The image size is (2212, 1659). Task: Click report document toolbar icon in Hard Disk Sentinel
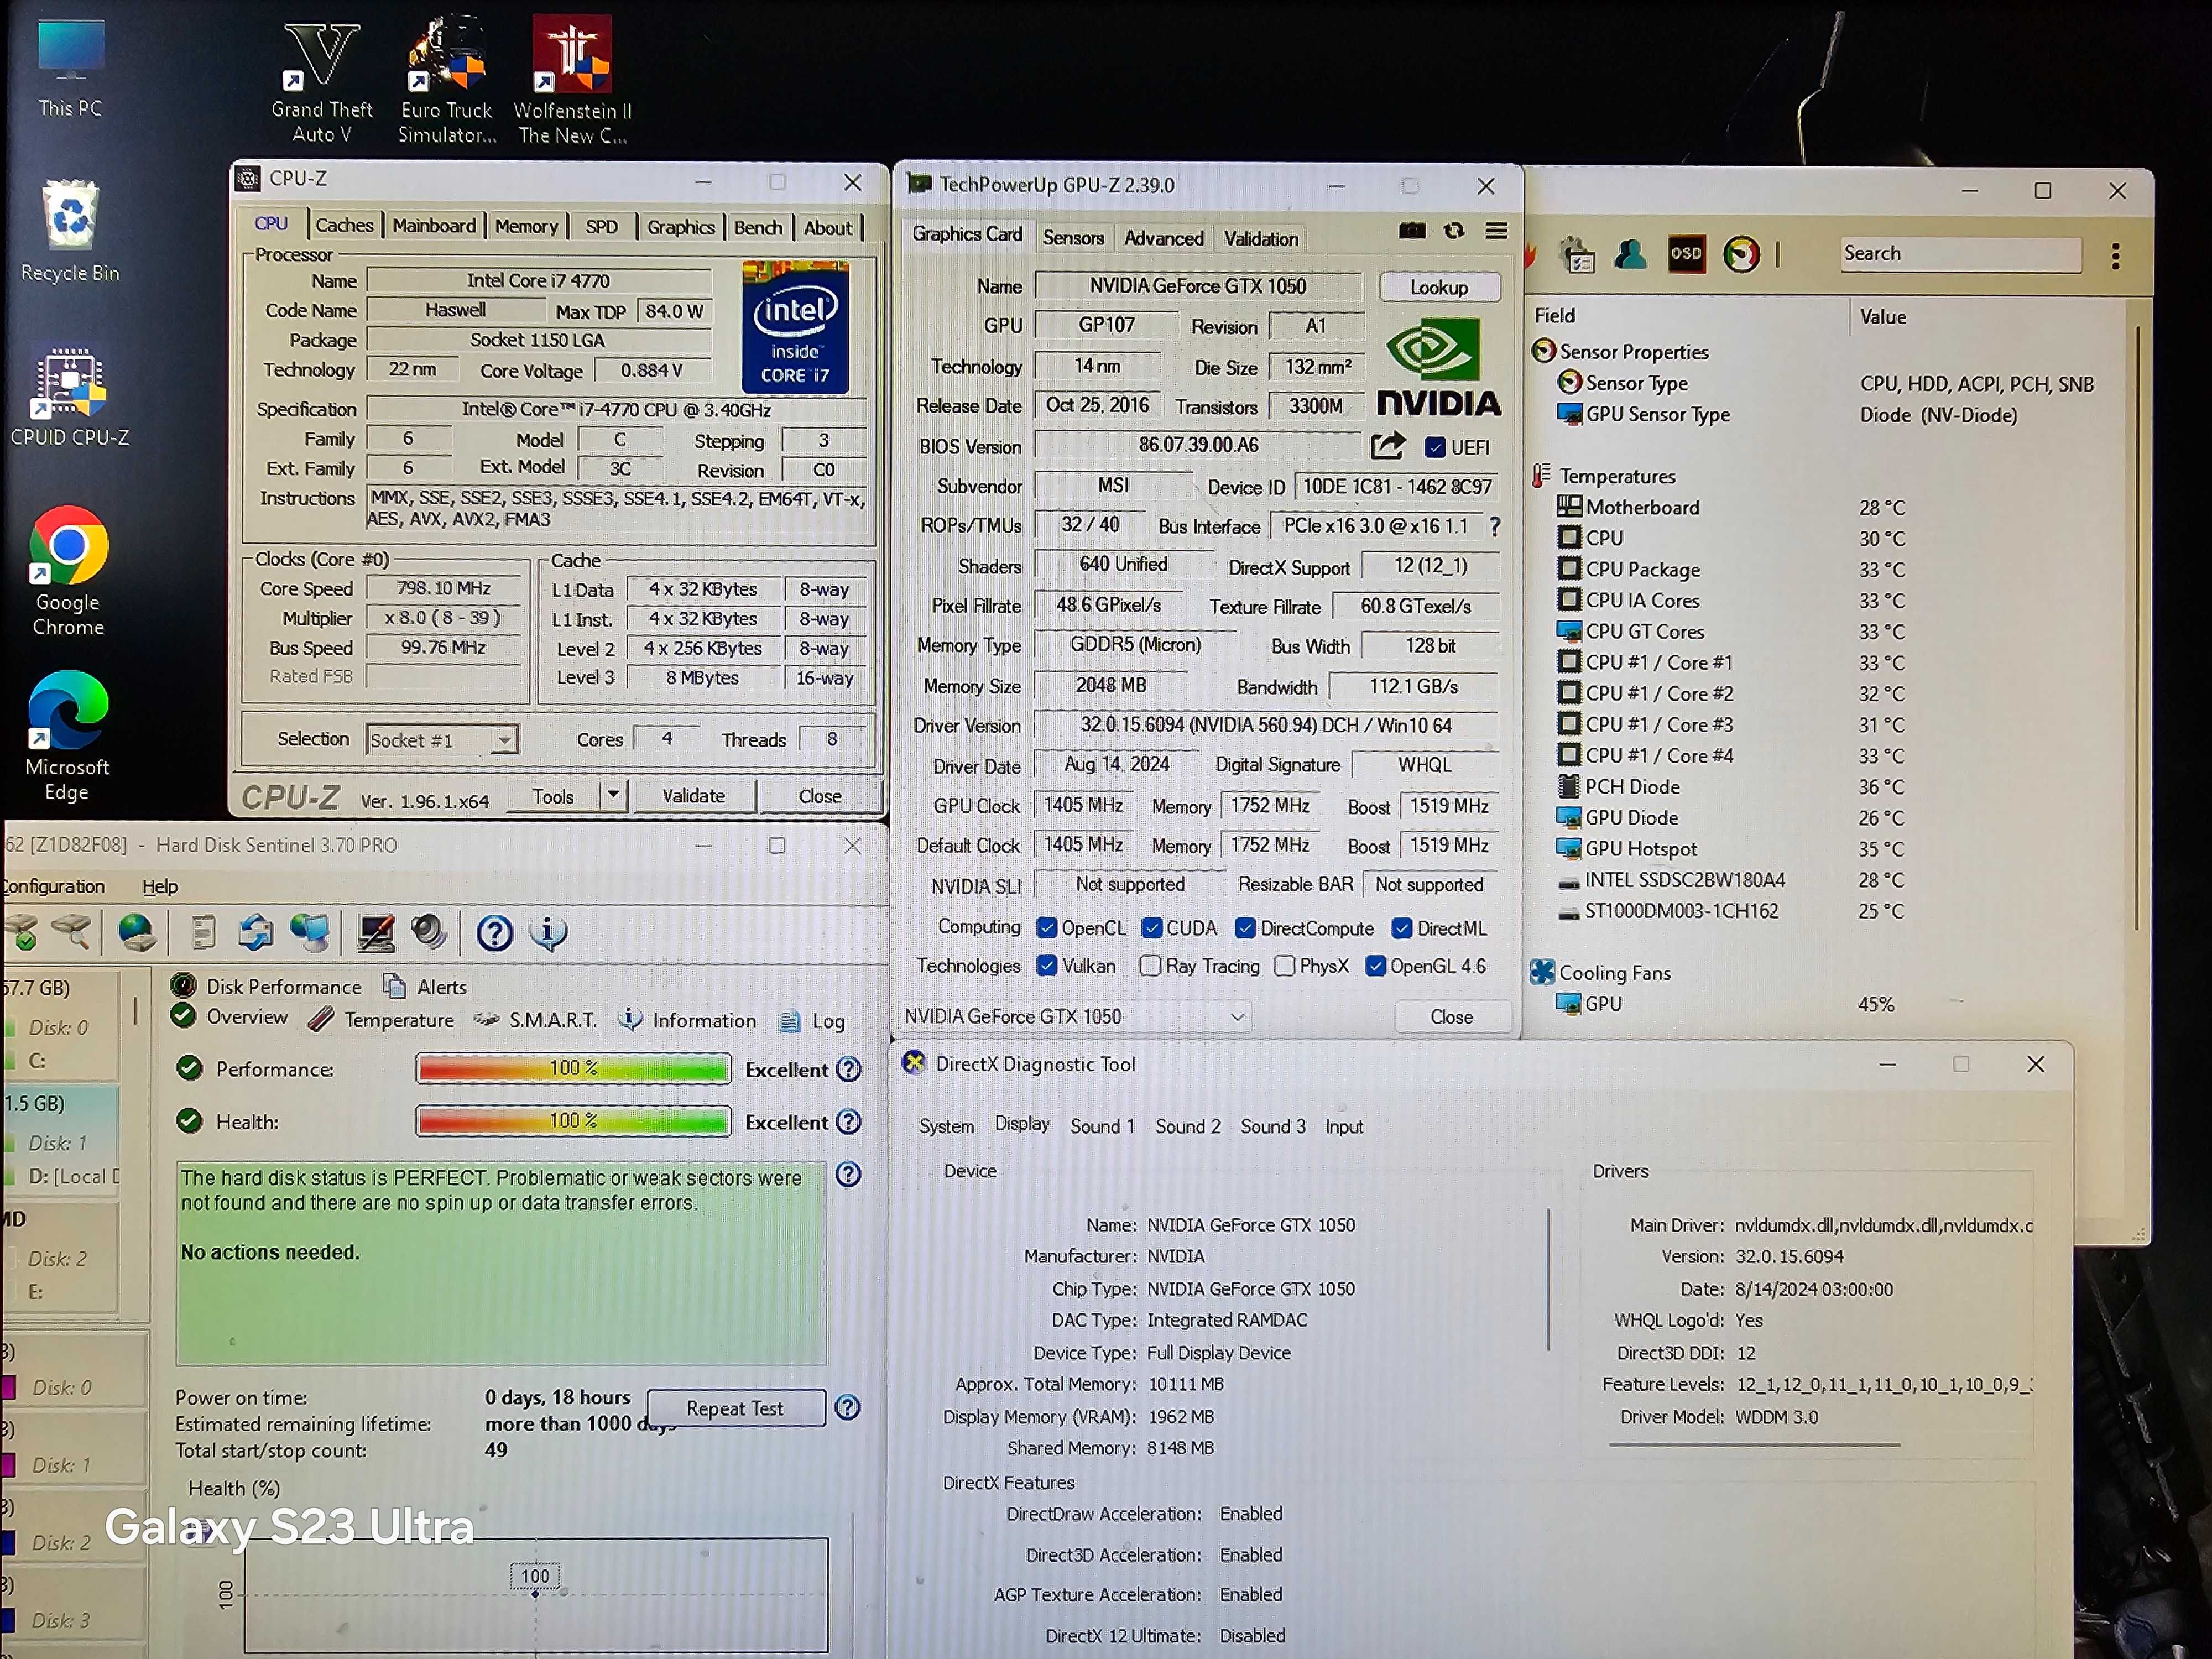(x=203, y=932)
